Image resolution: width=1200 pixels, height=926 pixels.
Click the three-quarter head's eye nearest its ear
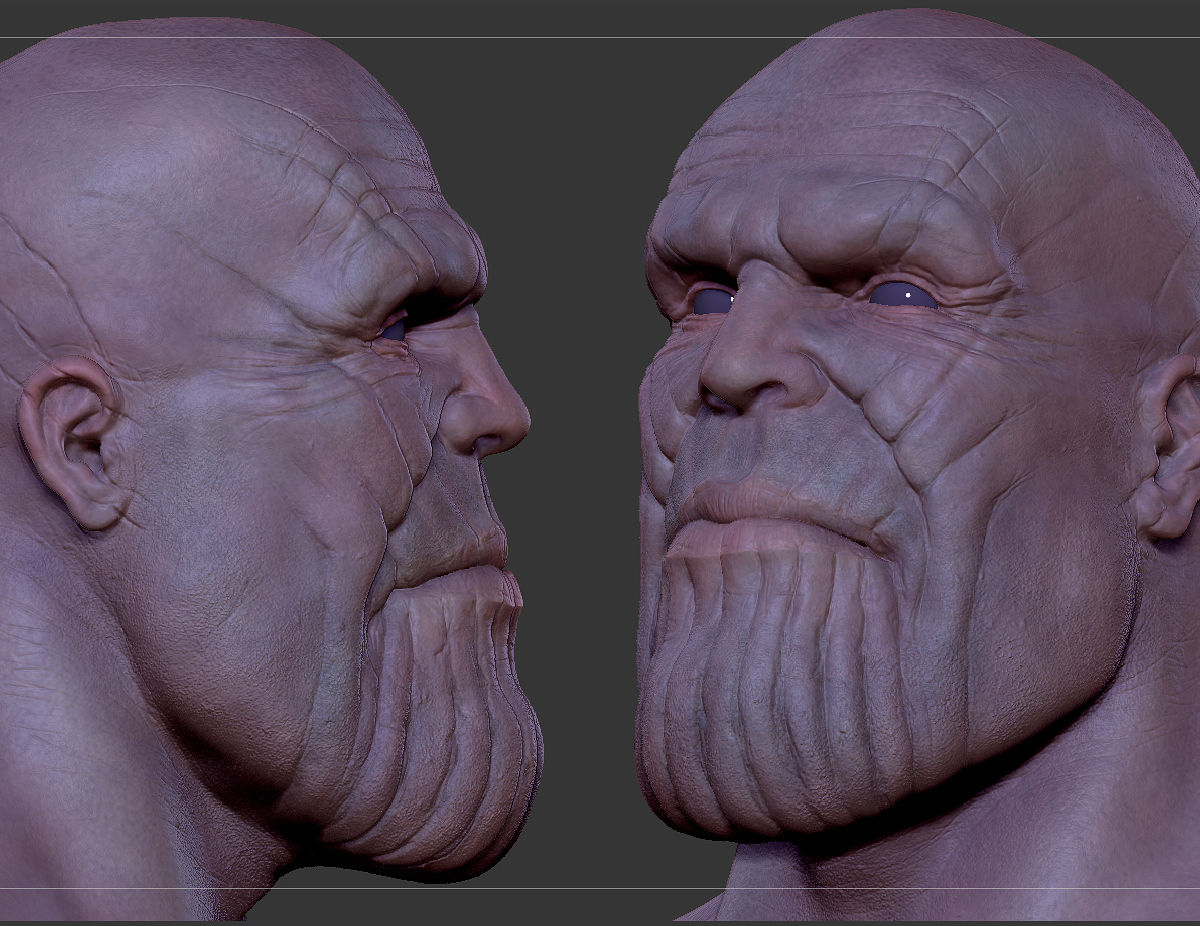[903, 295]
